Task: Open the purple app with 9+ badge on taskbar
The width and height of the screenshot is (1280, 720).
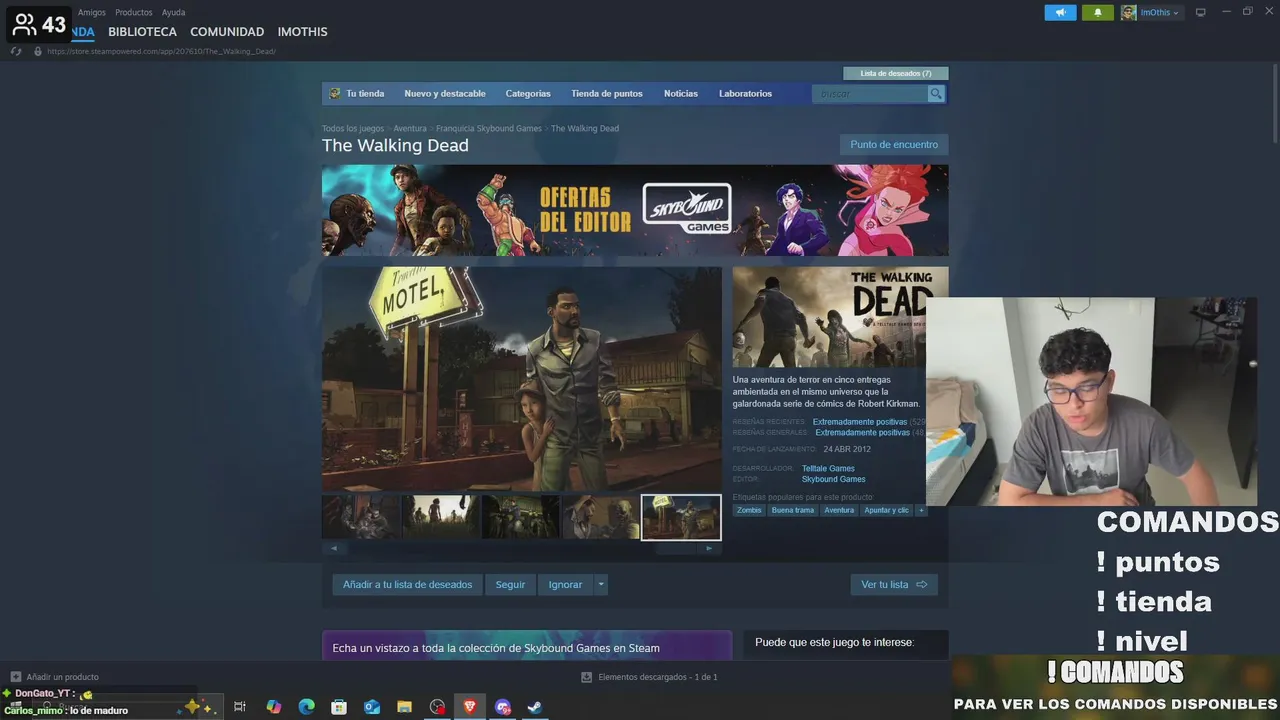Action: click(503, 707)
